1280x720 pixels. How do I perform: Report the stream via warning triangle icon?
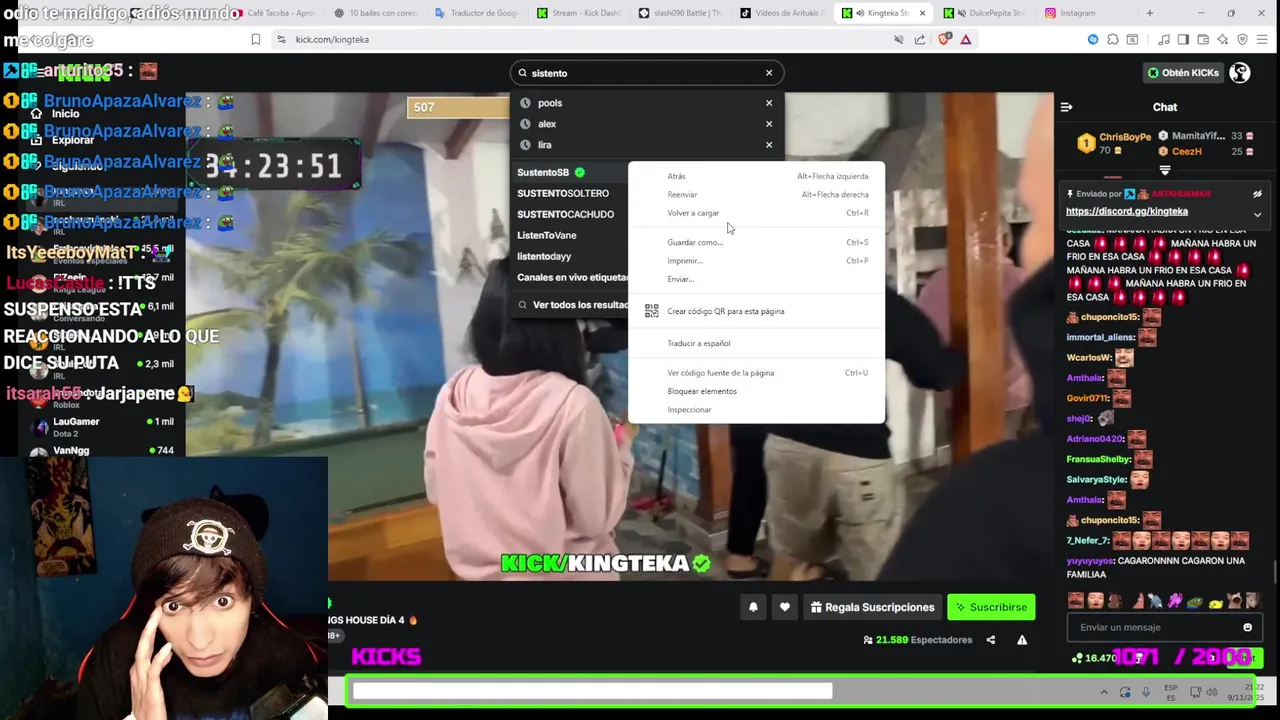[1022, 640]
